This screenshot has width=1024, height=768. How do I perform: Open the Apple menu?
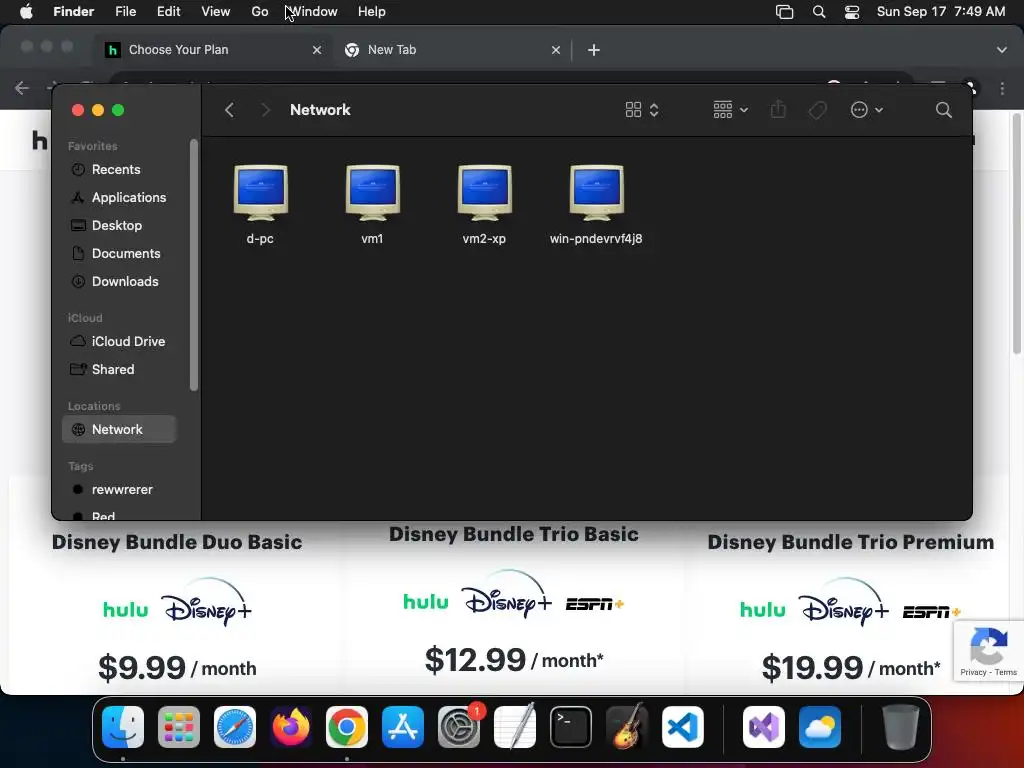pyautogui.click(x=26, y=12)
